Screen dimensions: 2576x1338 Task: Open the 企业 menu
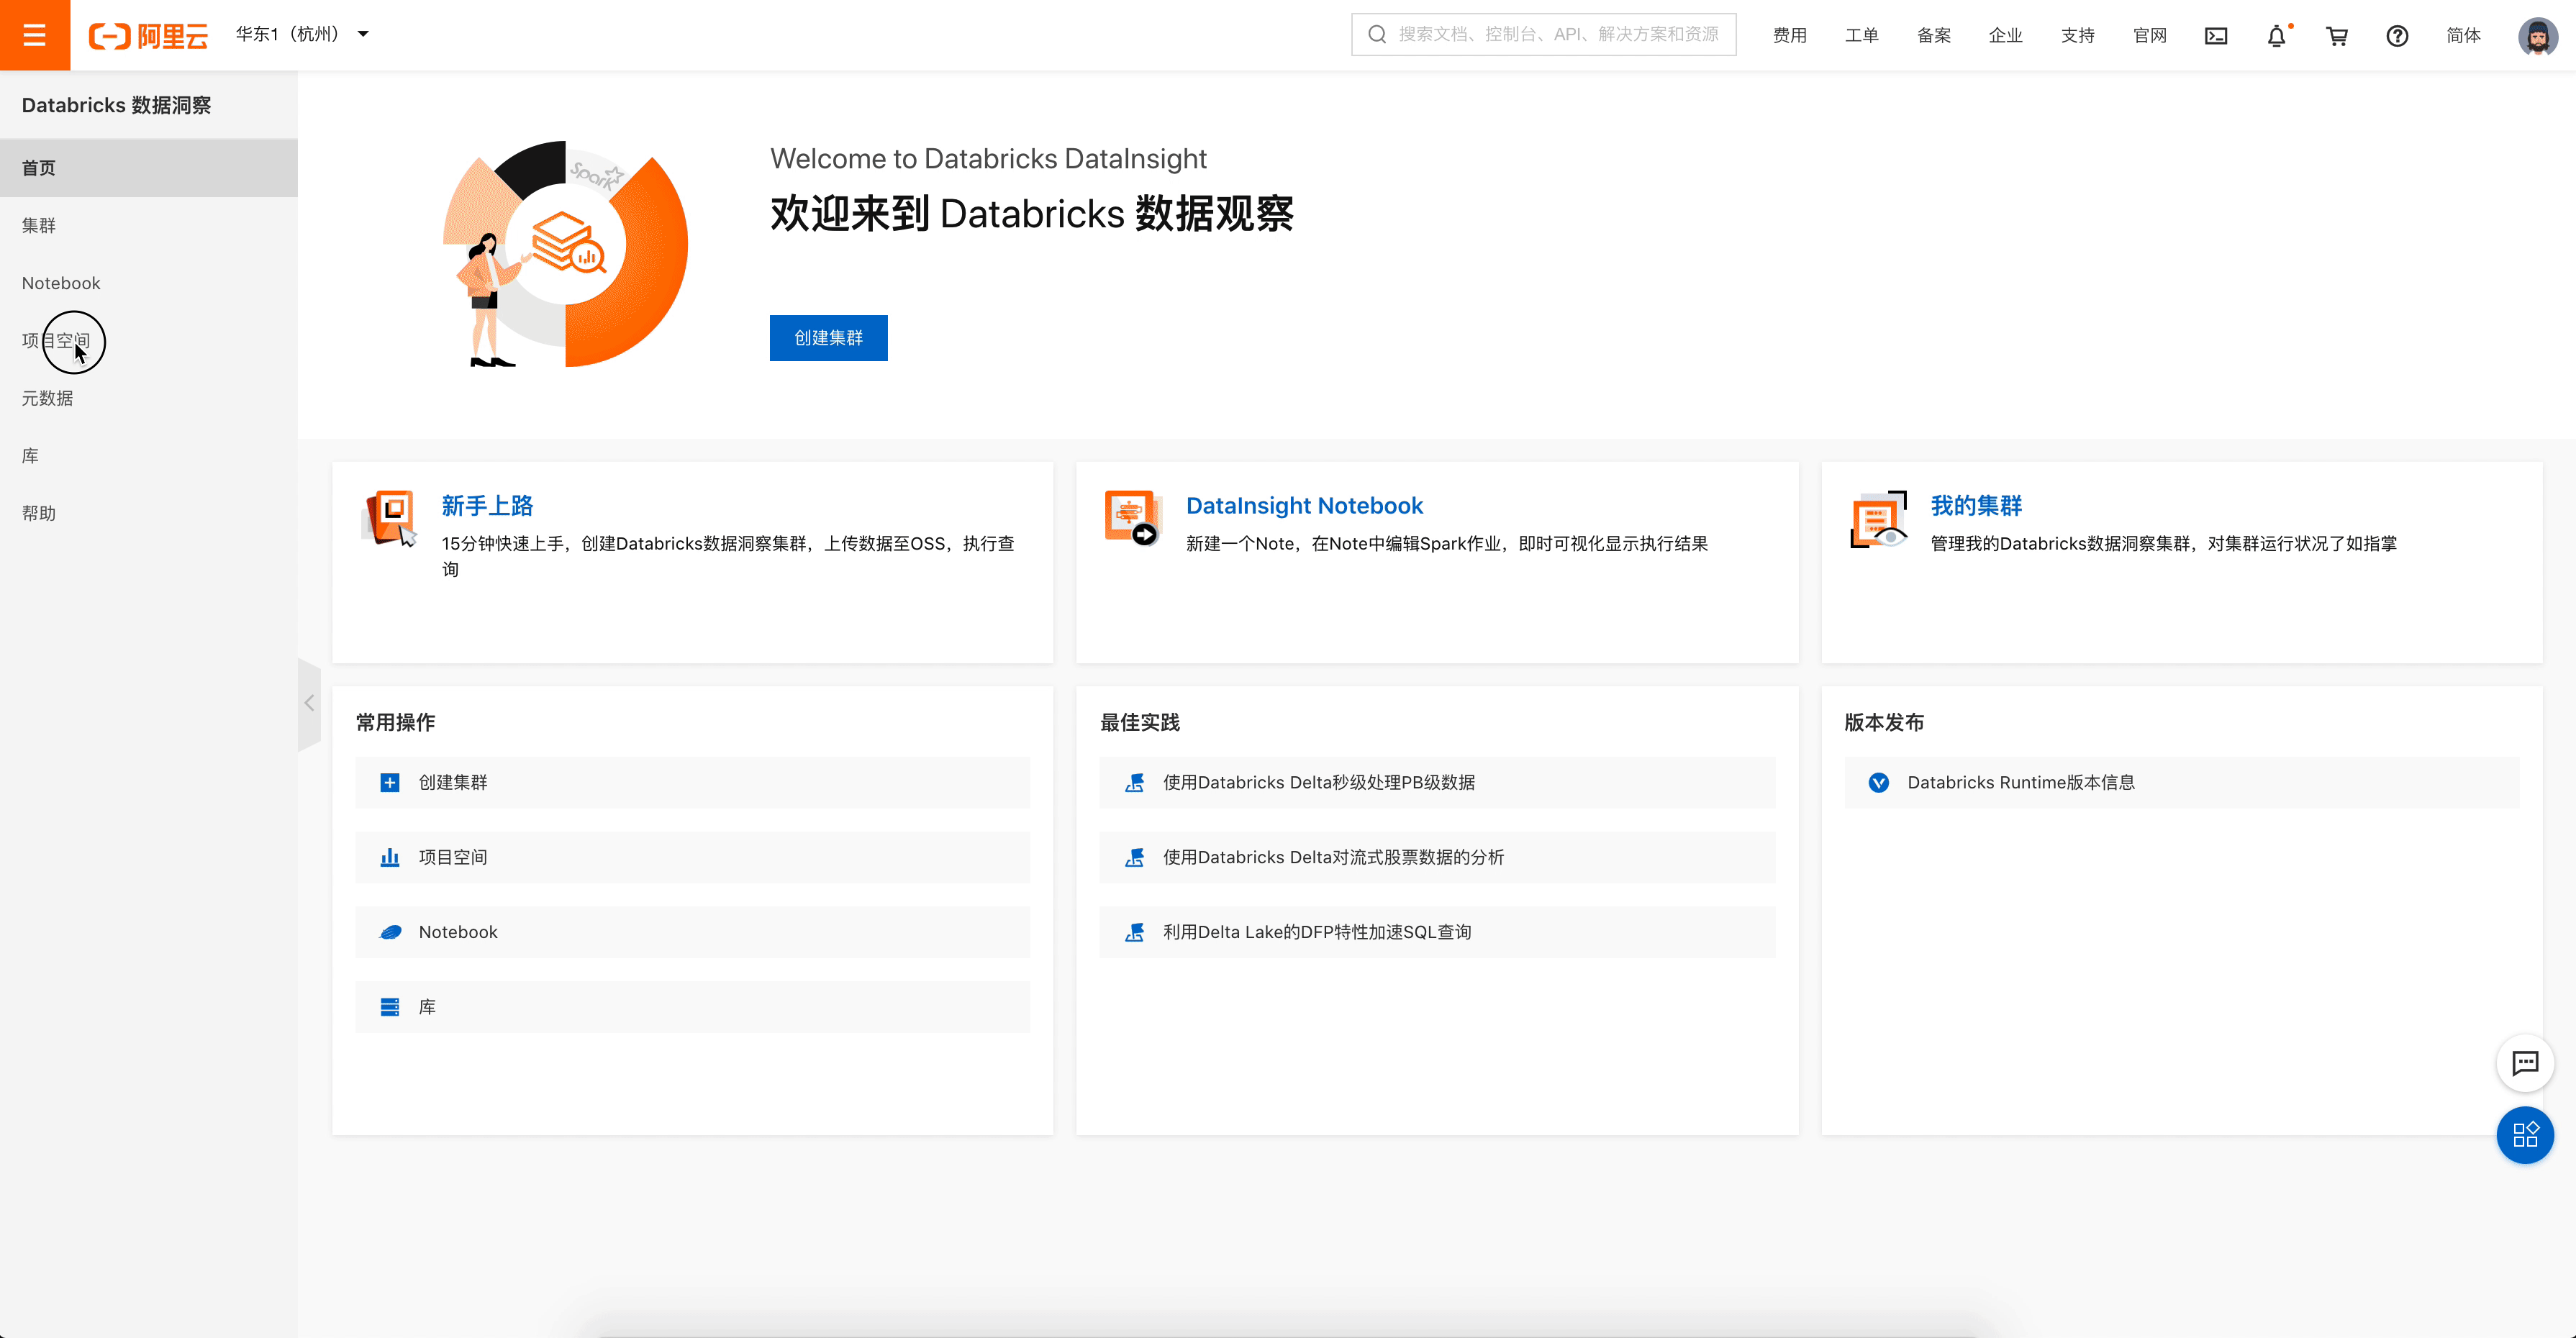click(x=2005, y=36)
